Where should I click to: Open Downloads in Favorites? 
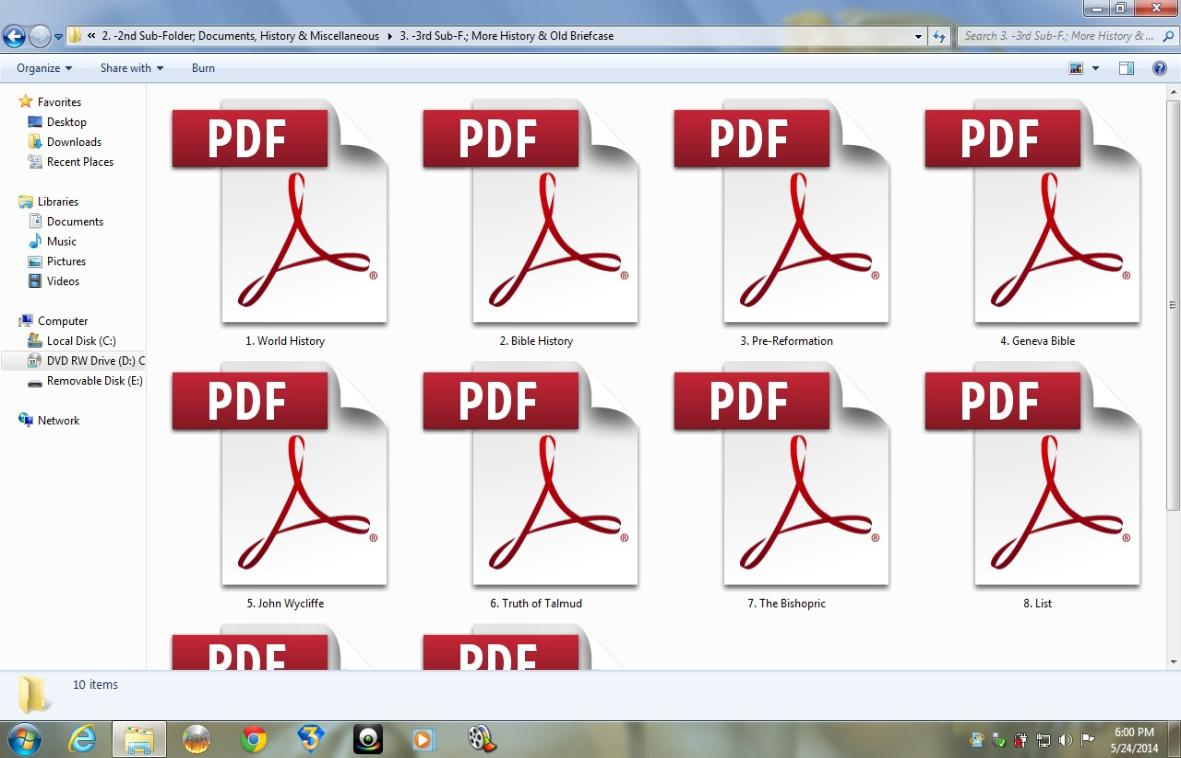tap(65, 142)
